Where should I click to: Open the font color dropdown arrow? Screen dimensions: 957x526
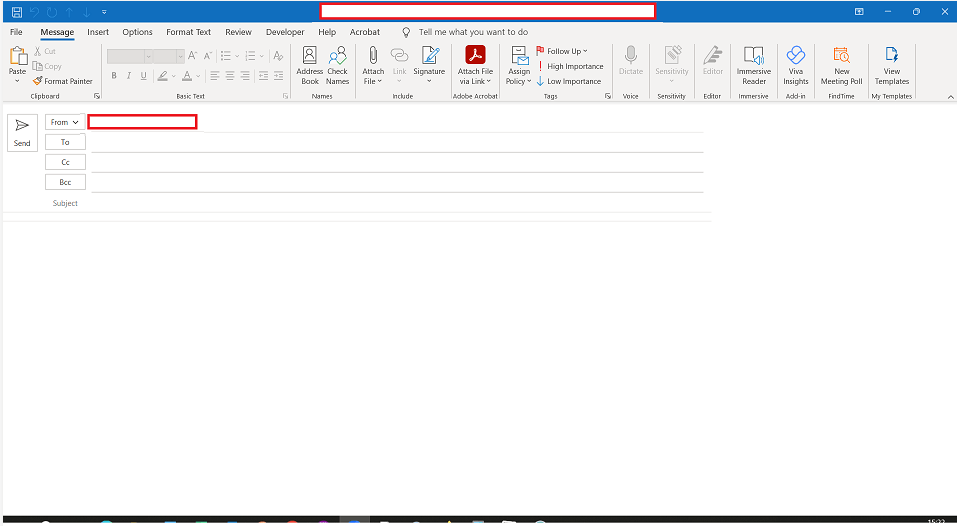tap(198, 76)
